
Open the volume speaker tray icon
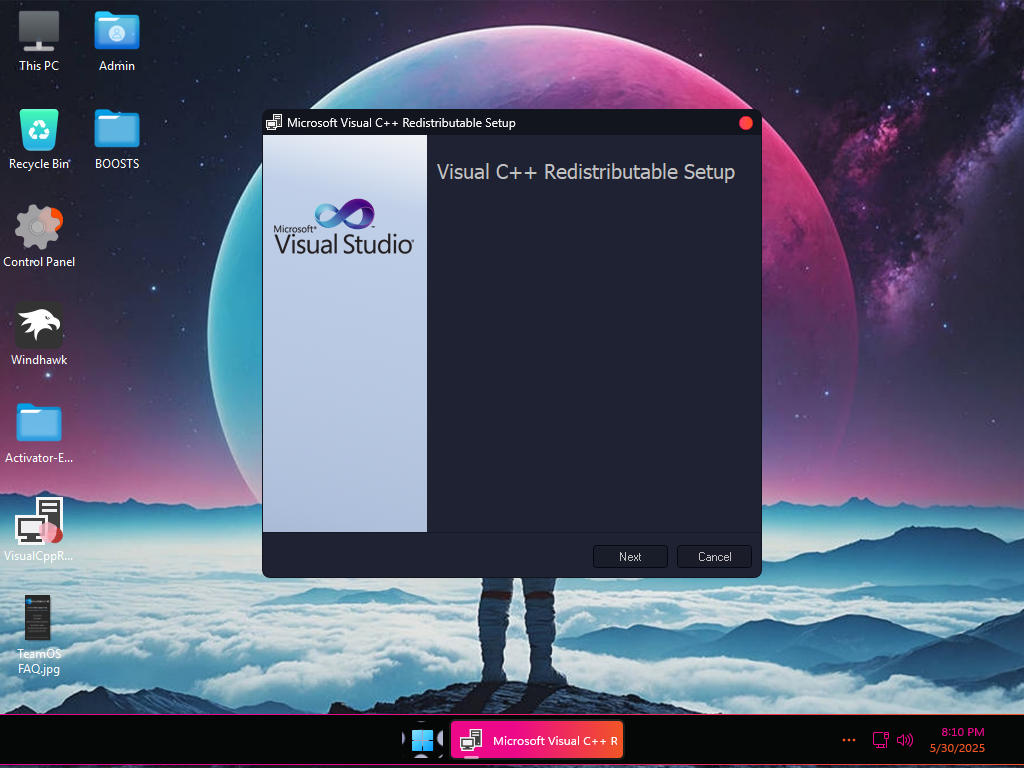pos(905,740)
